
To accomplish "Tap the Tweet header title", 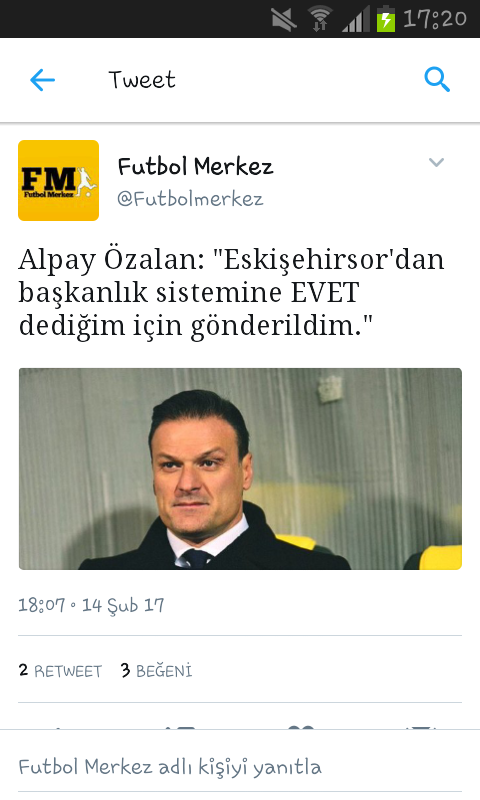I will click(x=142, y=80).
